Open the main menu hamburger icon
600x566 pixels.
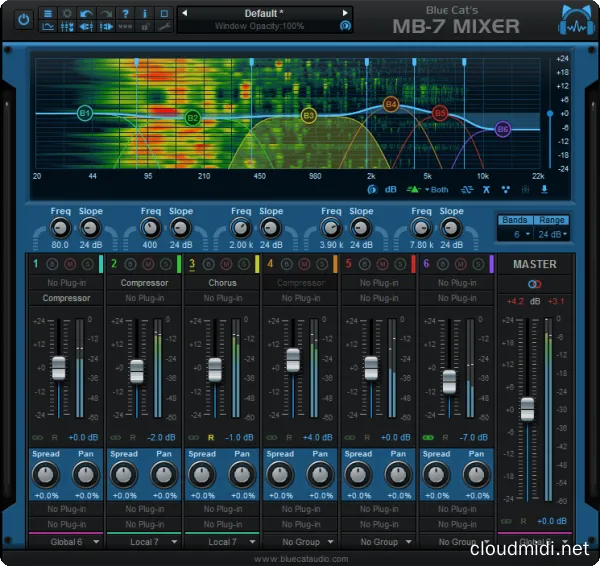(48, 14)
